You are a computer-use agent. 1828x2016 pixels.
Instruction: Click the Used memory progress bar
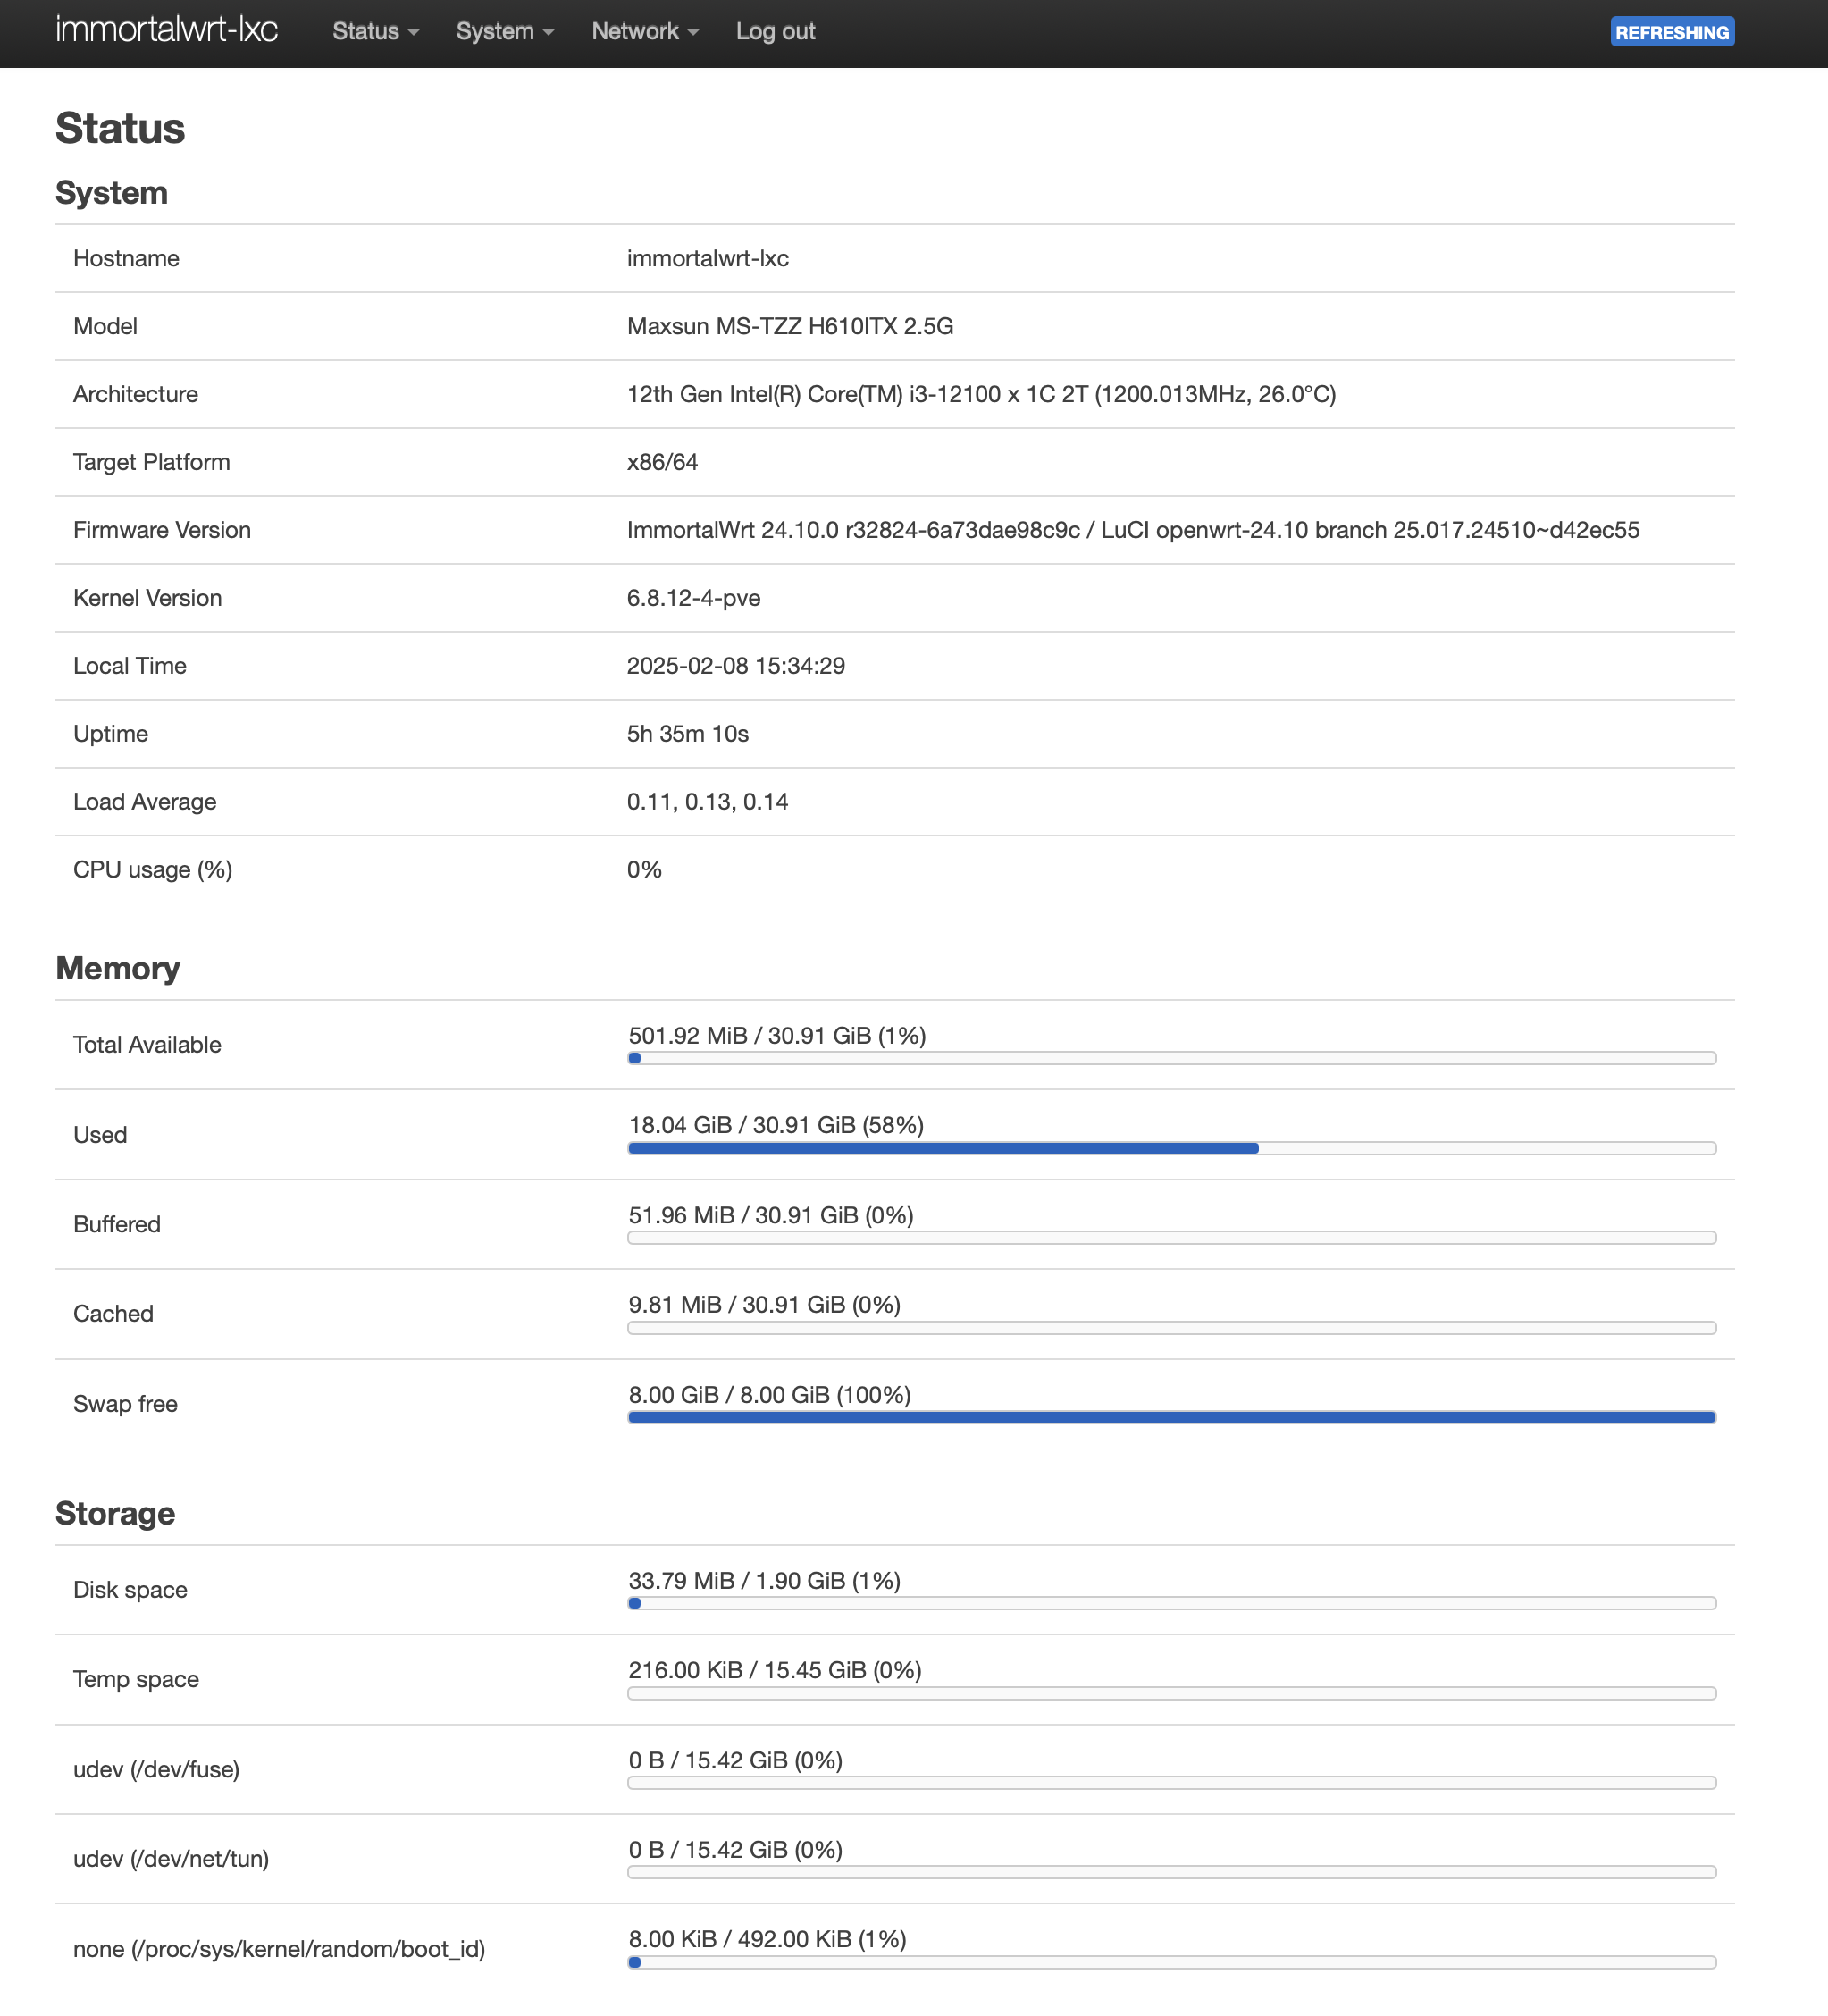pos(1171,1148)
